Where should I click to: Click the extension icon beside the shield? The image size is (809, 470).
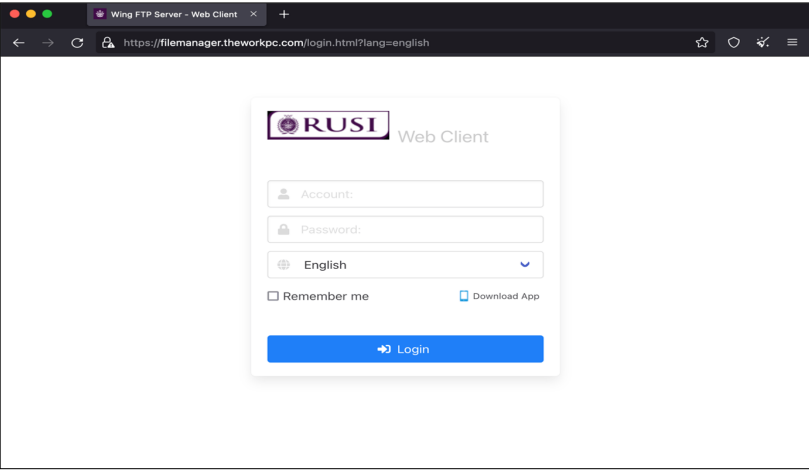pyautogui.click(x=763, y=43)
